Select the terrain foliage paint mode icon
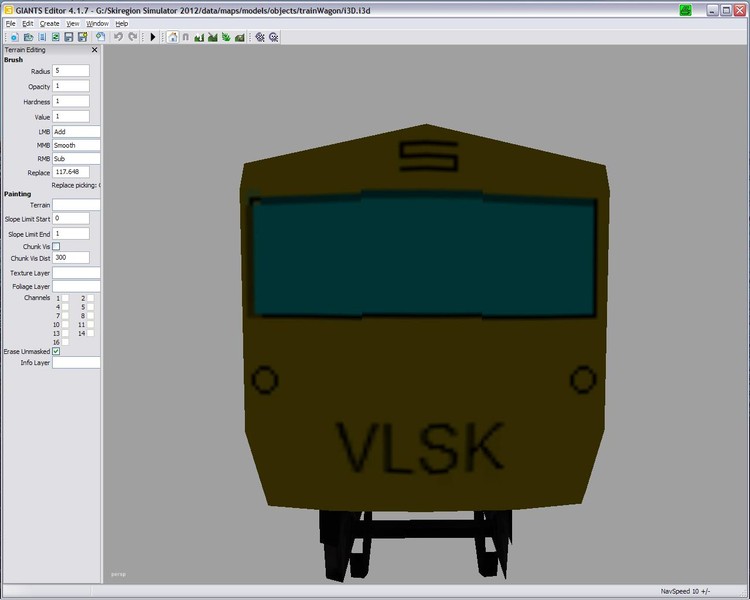 coord(226,37)
